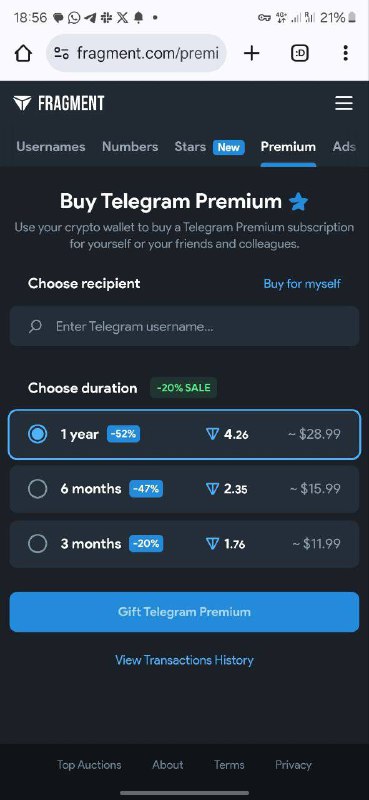Screen dimensions: 369x800
Task: Click Buy for myself link
Action: (x=302, y=284)
